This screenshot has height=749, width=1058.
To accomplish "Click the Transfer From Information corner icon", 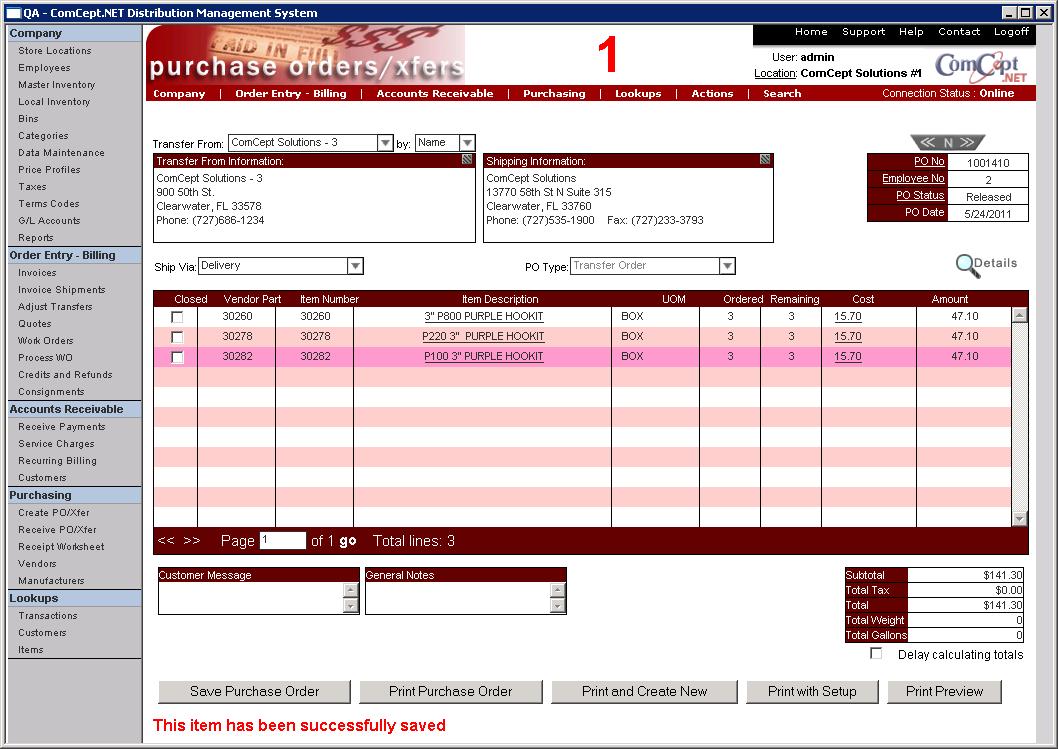I will coord(467,160).
